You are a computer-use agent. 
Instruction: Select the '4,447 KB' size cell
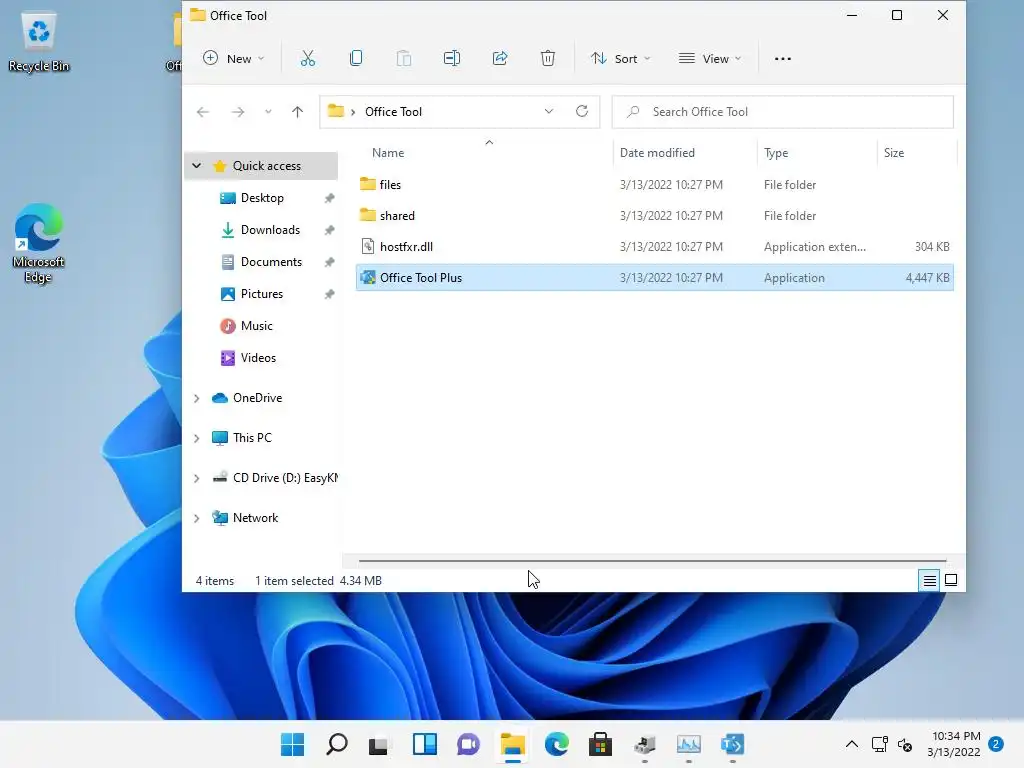click(927, 278)
